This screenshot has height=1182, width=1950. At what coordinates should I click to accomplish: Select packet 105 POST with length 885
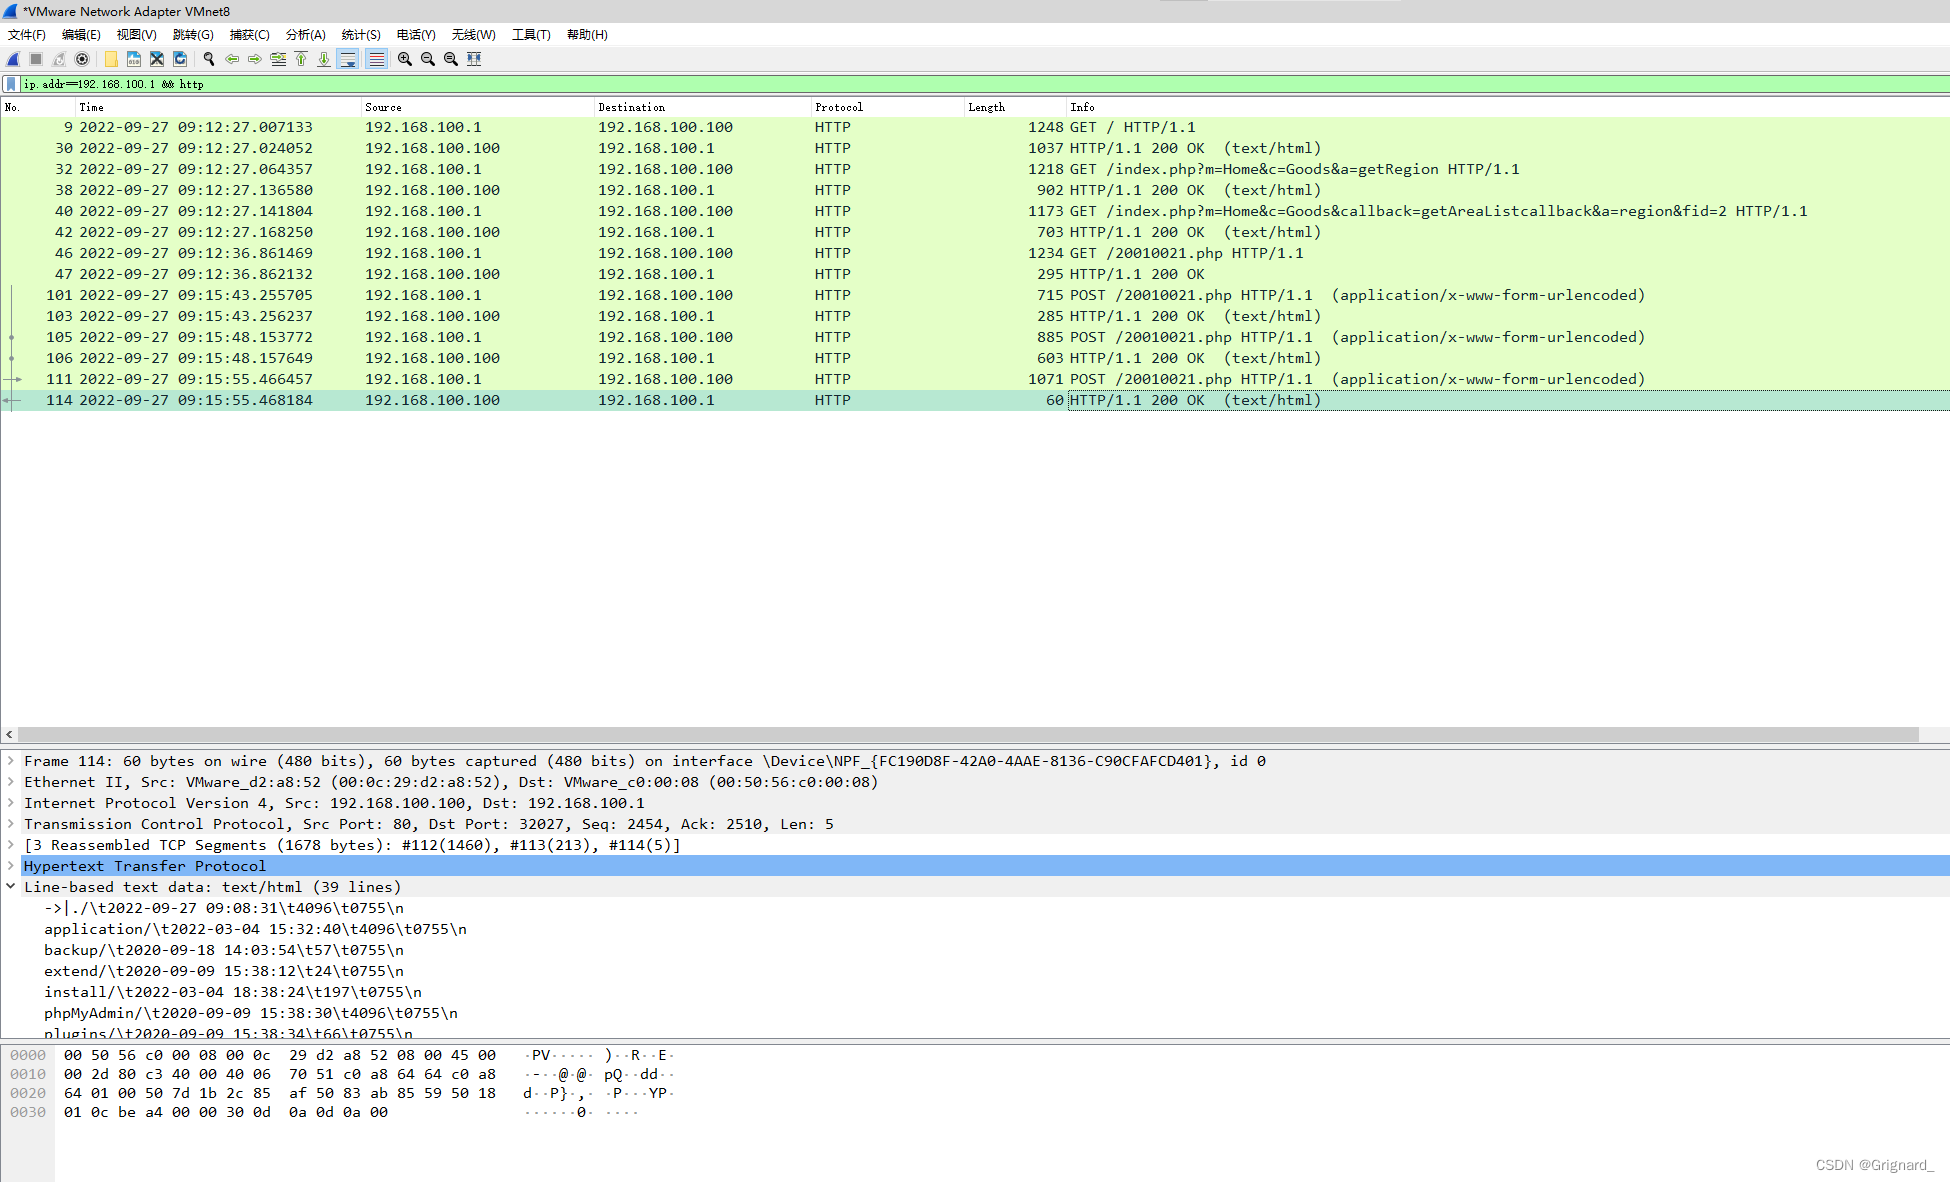tap(975, 337)
